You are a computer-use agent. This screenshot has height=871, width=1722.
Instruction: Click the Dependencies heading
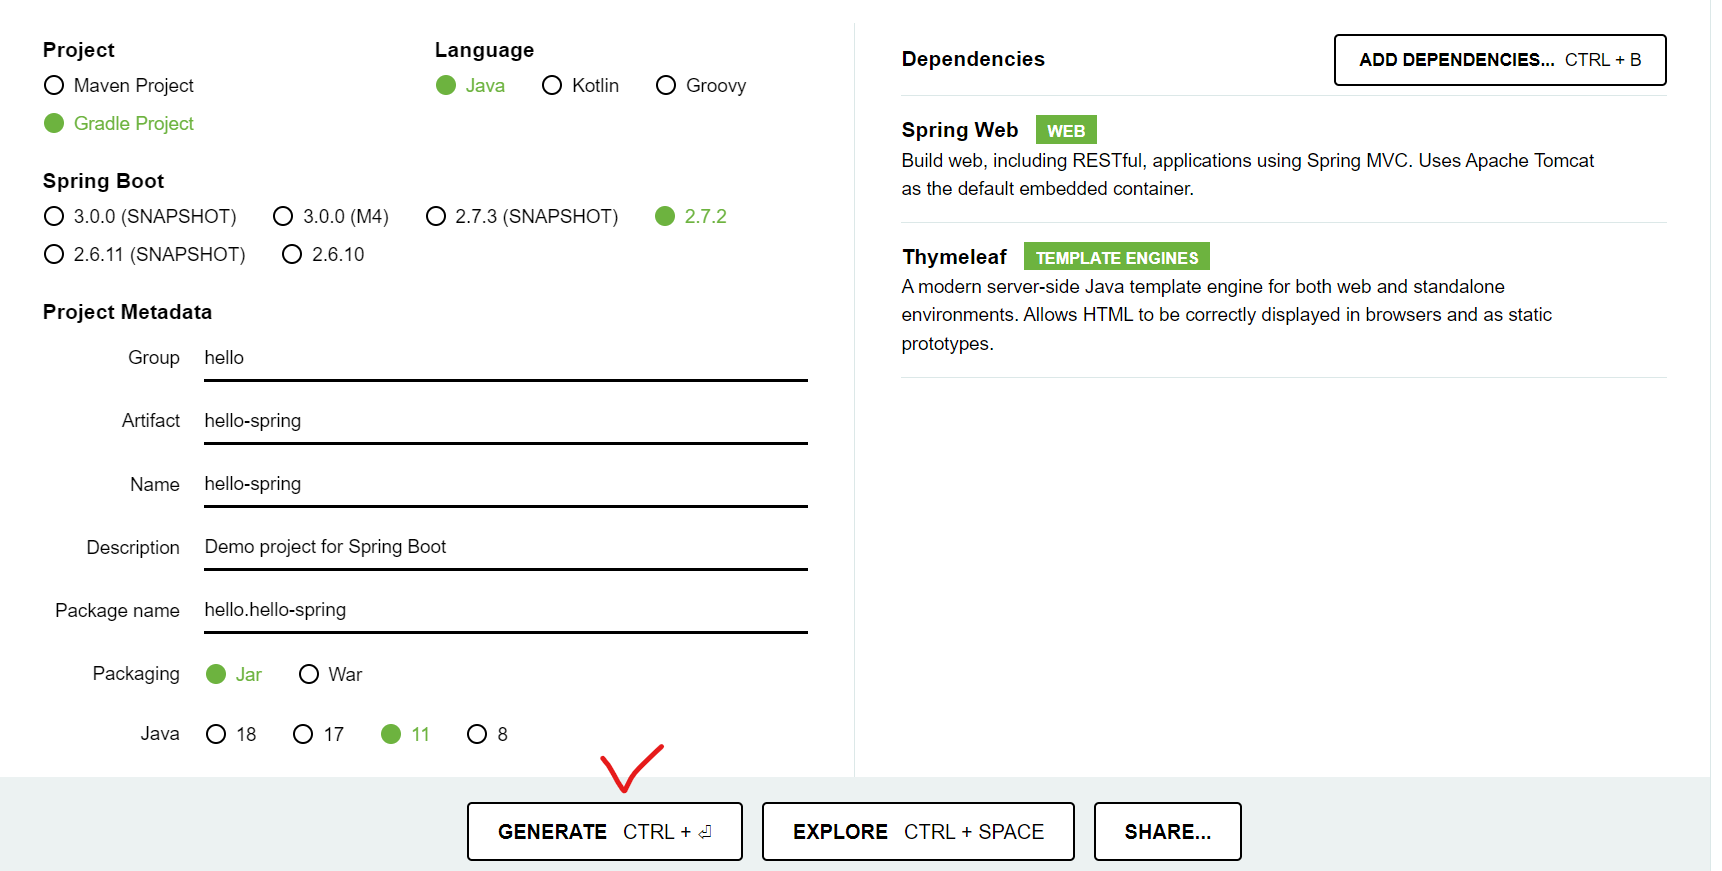(x=973, y=59)
